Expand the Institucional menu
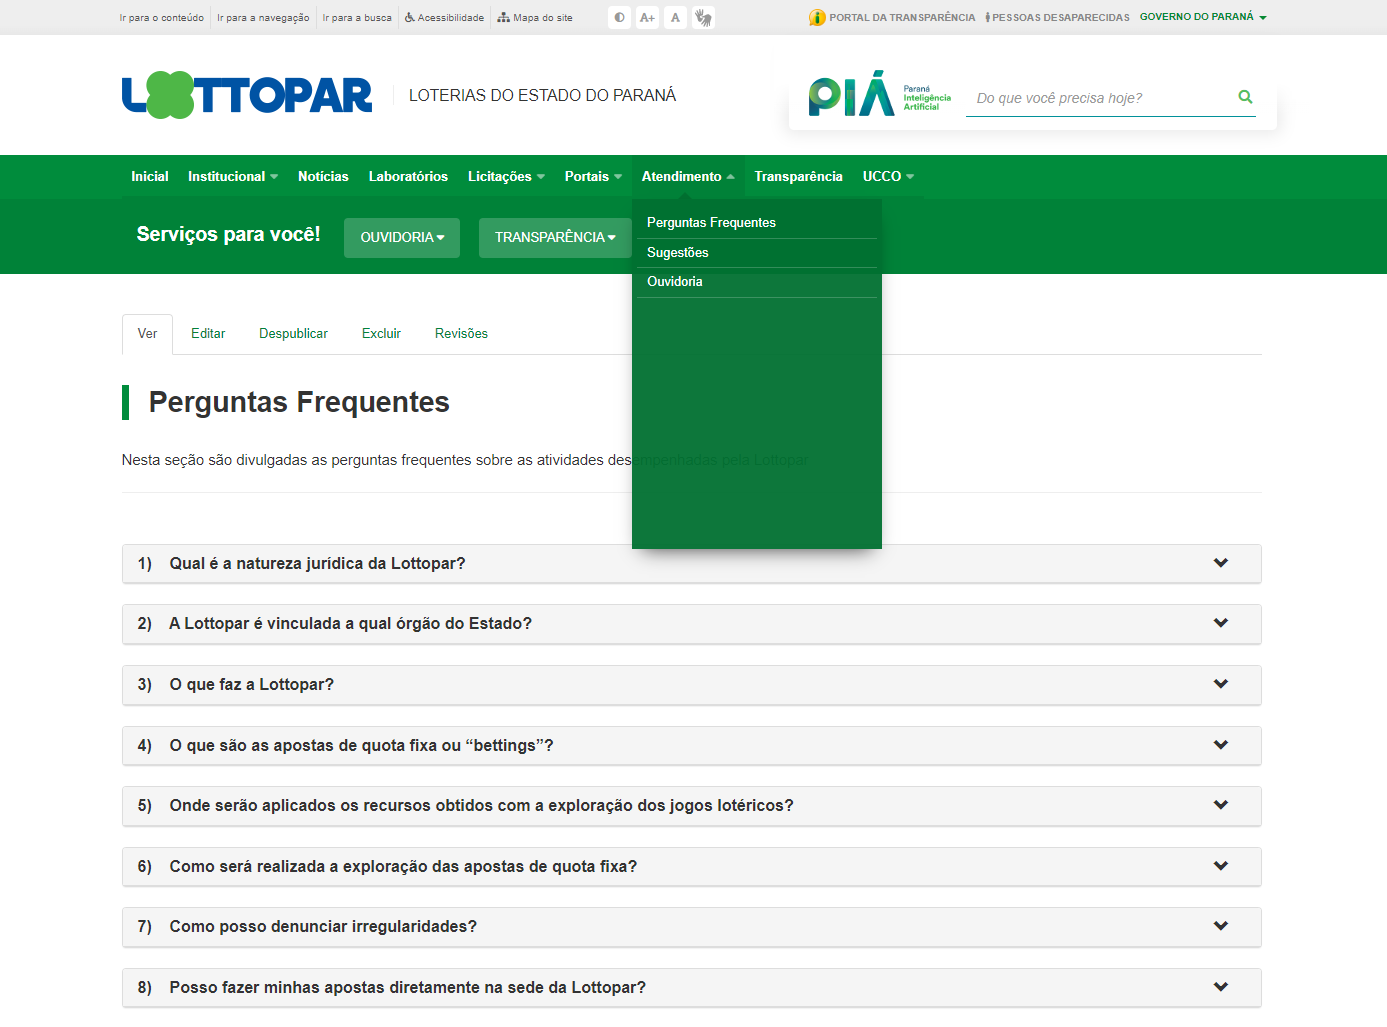Screen dimensions: 1387x1027 tap(233, 176)
